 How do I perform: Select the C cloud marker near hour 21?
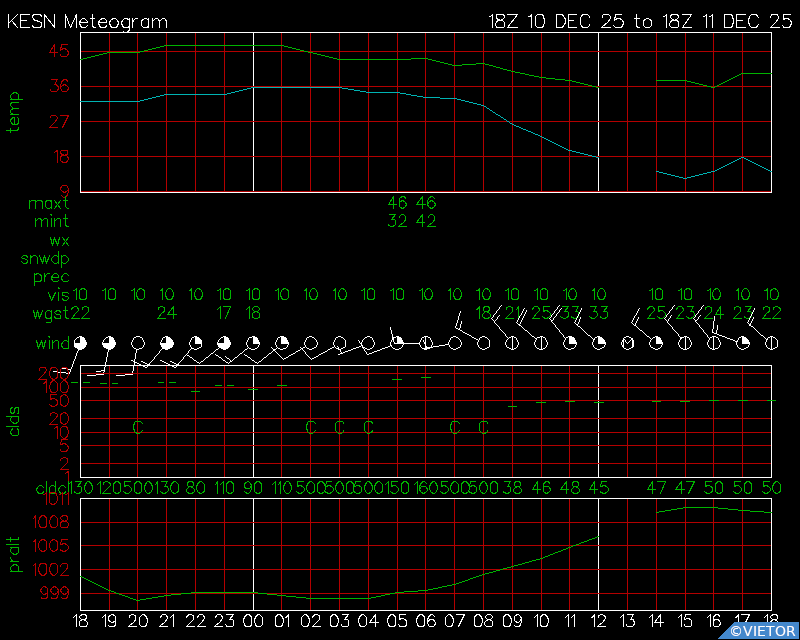tap(137, 427)
